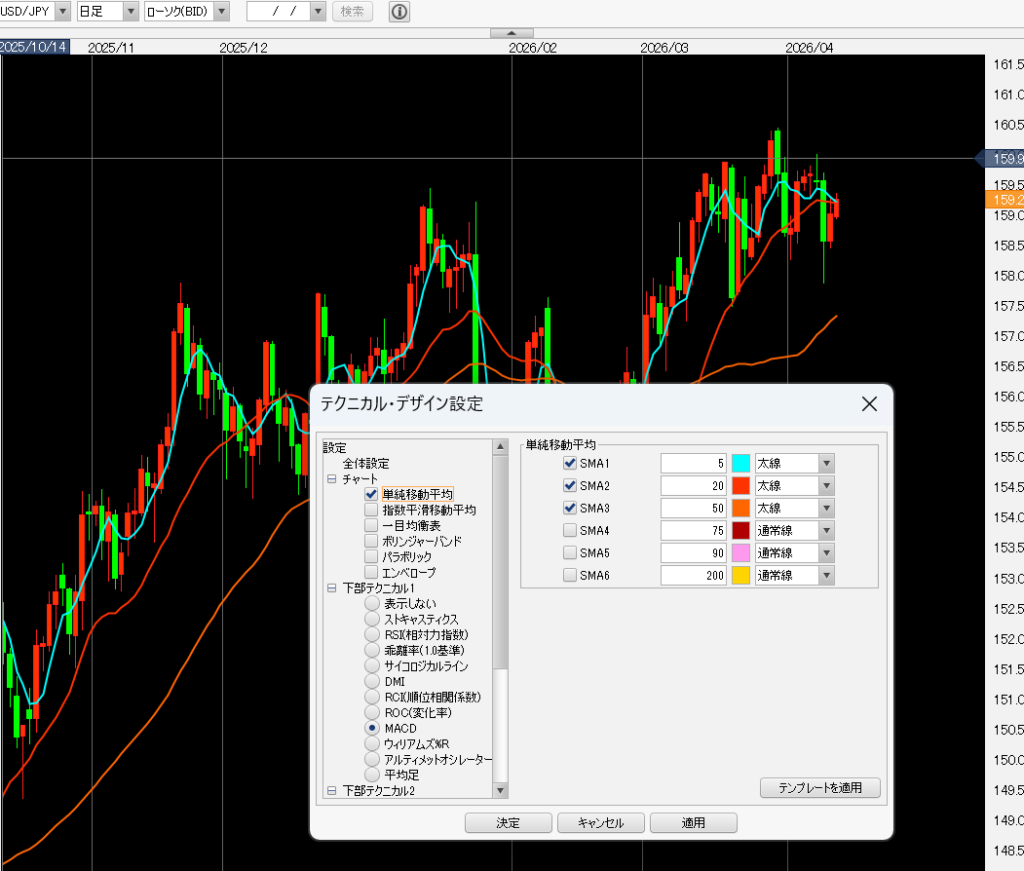The height and width of the screenshot is (871, 1024).
Task: Collapse the チャート tree node
Action: point(331,479)
